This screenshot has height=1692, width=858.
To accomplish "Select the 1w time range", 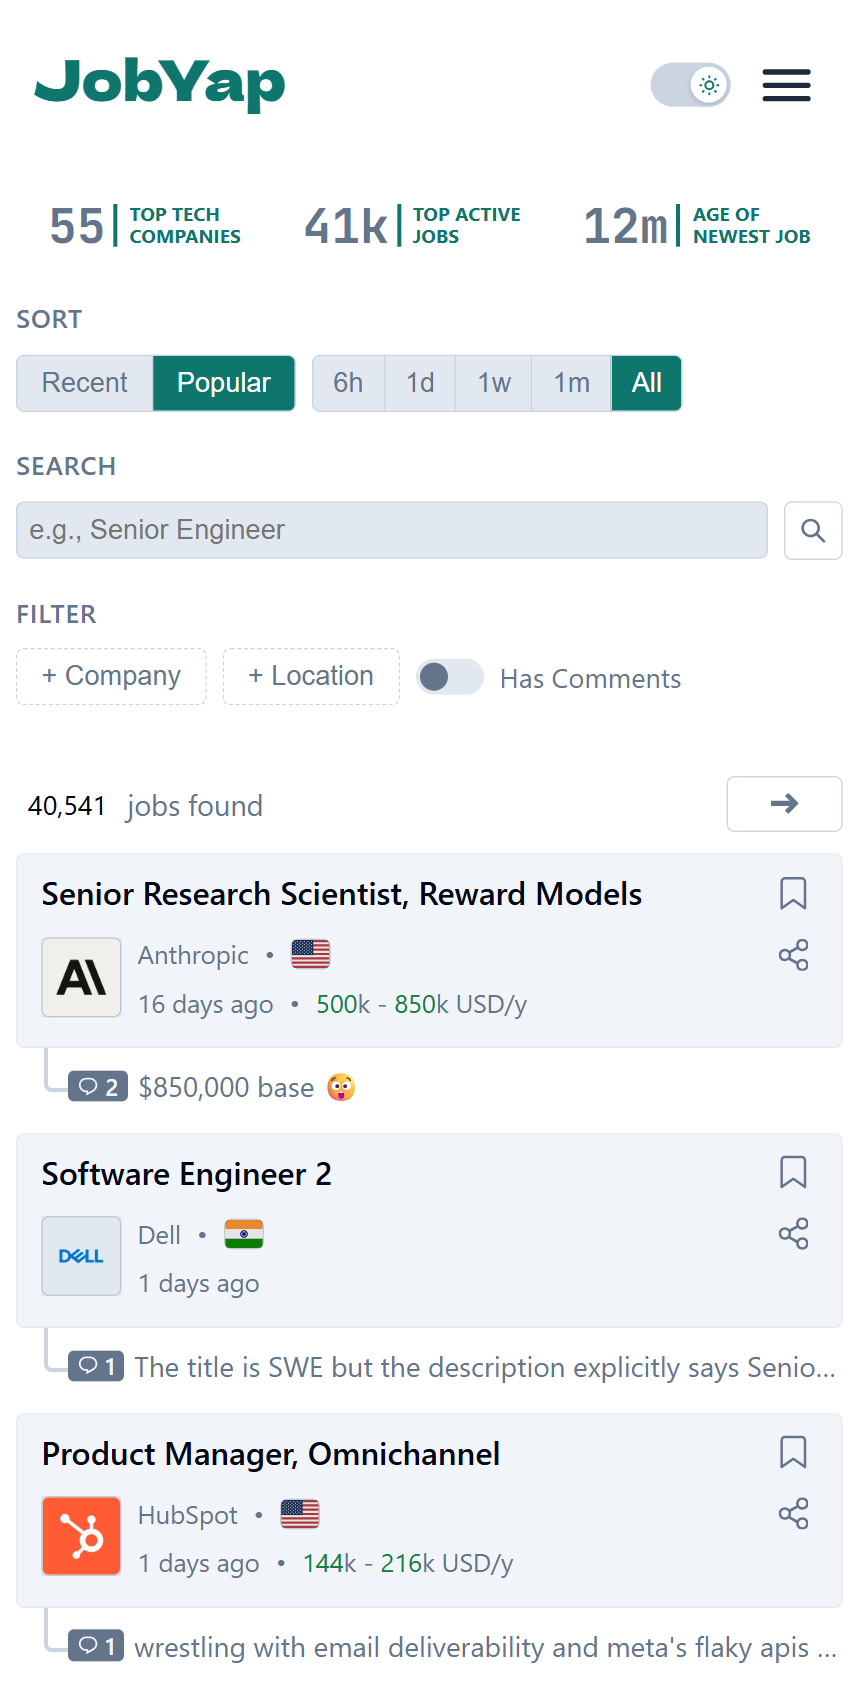I will tap(493, 383).
